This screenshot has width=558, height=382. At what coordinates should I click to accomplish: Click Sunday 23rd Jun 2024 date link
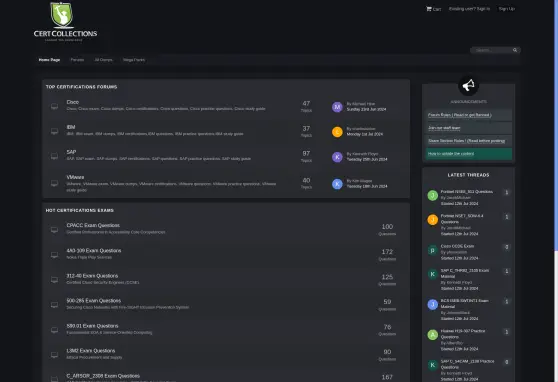[366, 109]
